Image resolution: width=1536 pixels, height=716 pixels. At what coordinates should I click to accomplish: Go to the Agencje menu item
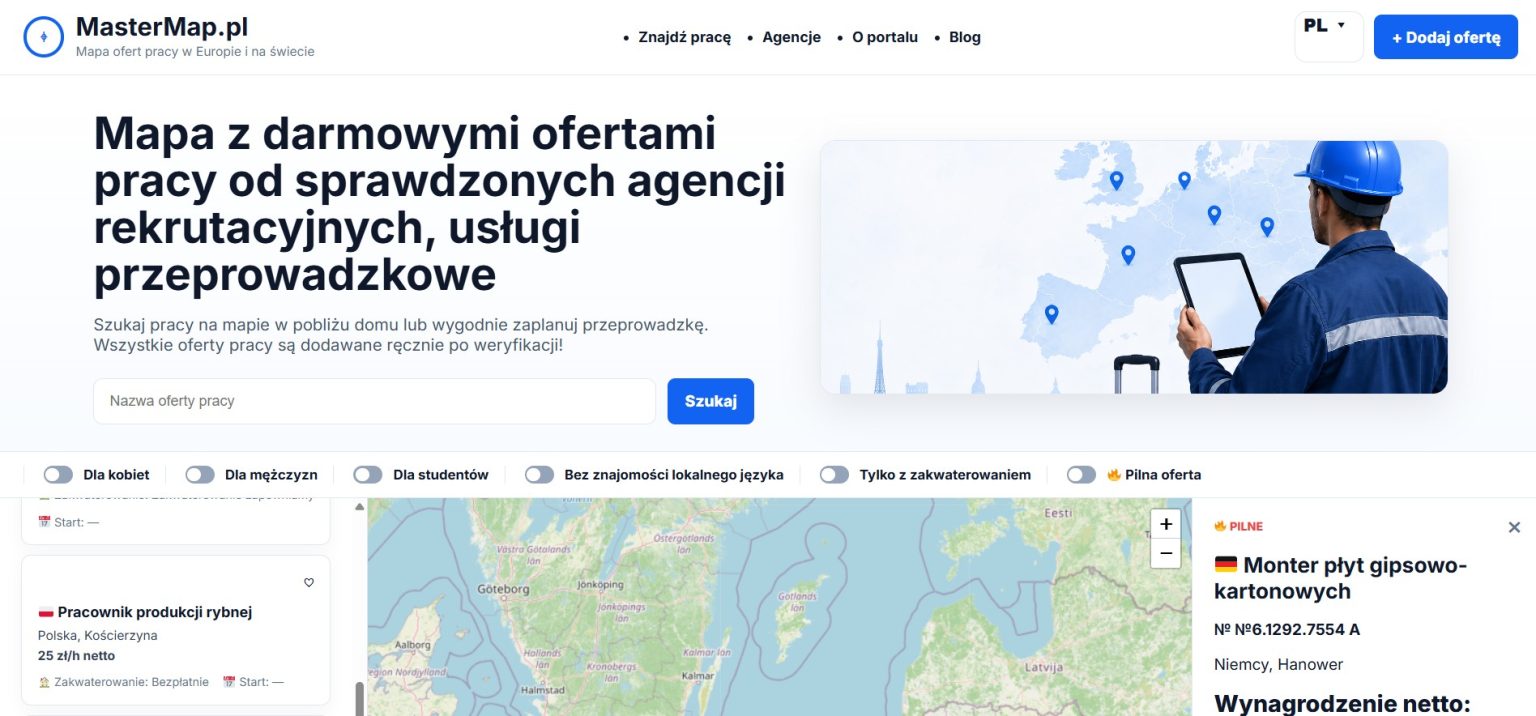point(791,37)
